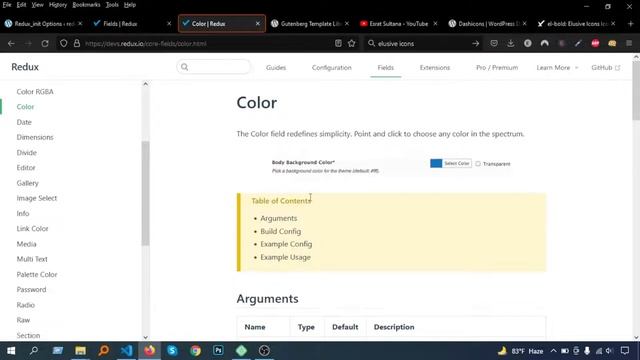Click the GitHub external link icon
The width and height of the screenshot is (640, 360).
click(618, 68)
